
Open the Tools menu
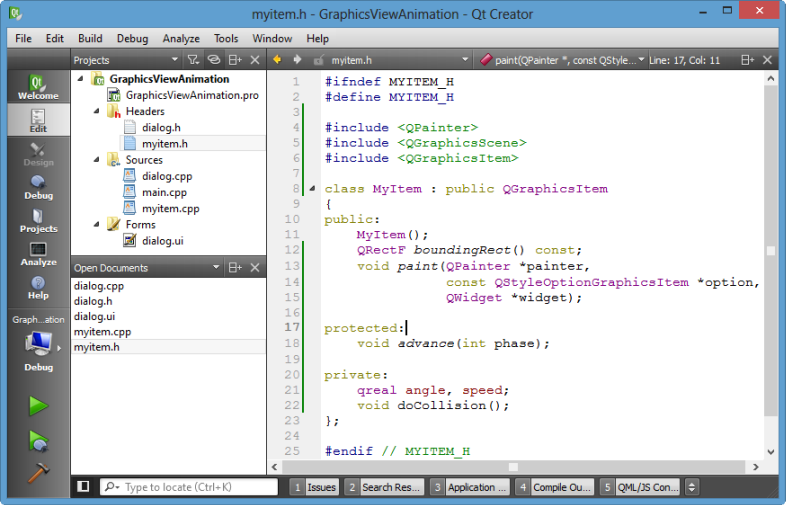pos(226,39)
